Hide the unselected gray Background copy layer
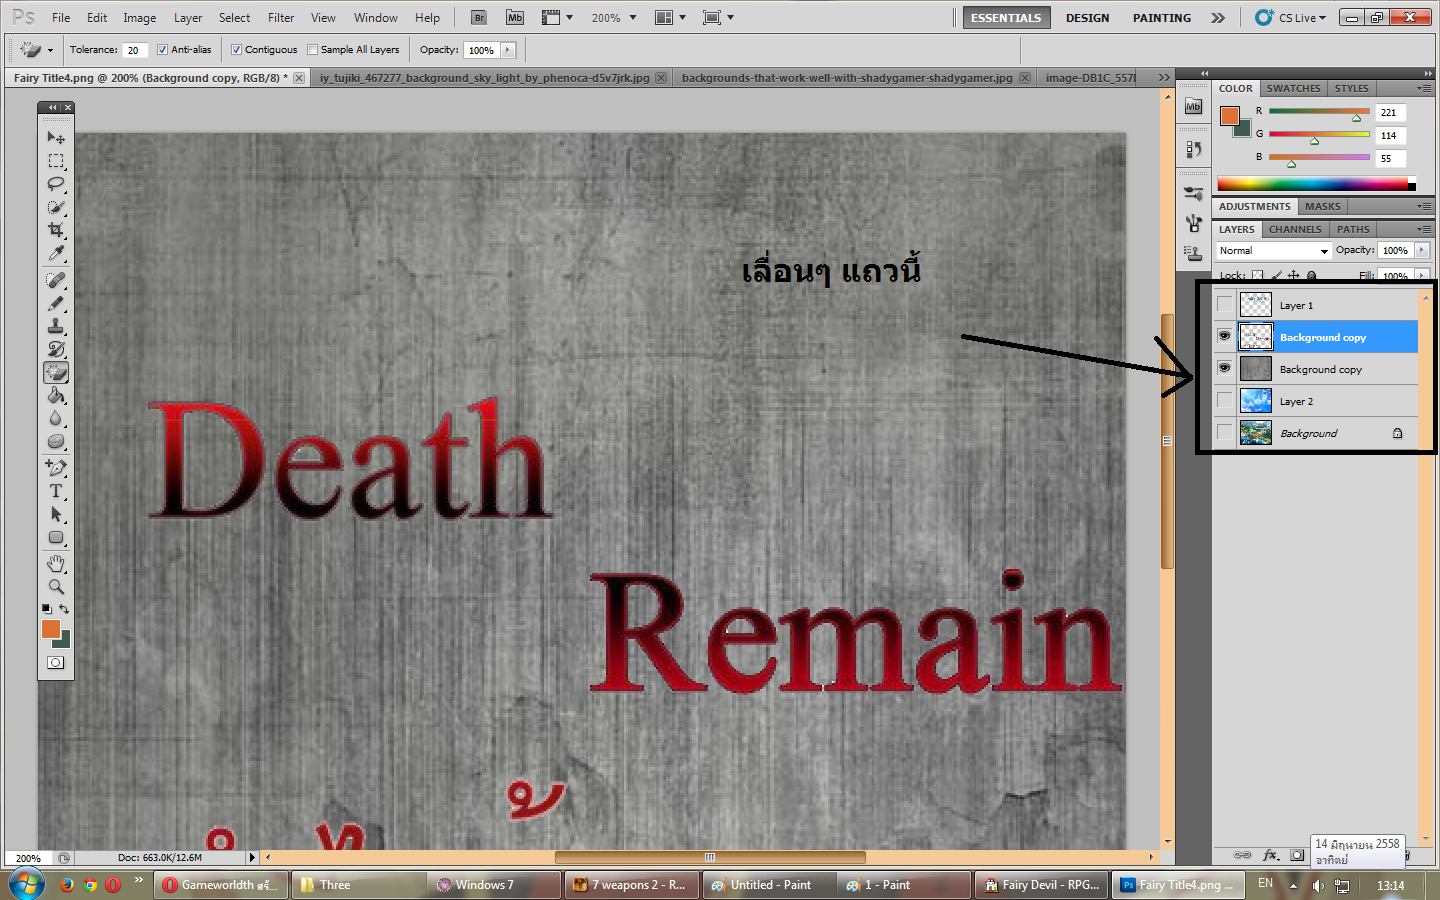This screenshot has width=1440, height=900. point(1224,369)
